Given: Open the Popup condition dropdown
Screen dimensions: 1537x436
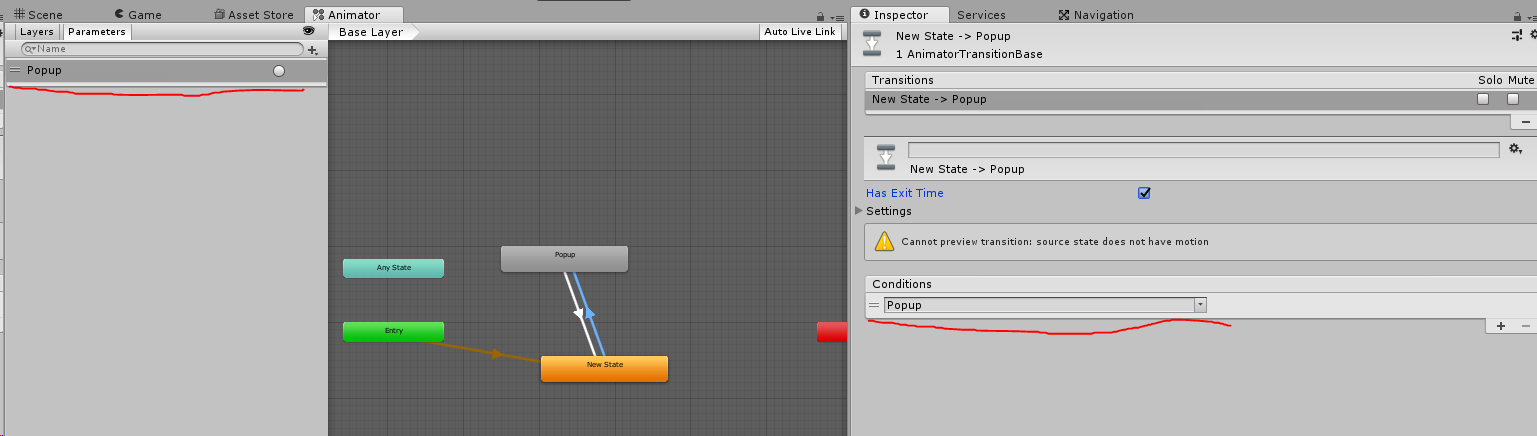Looking at the screenshot, I should click(1045, 305).
